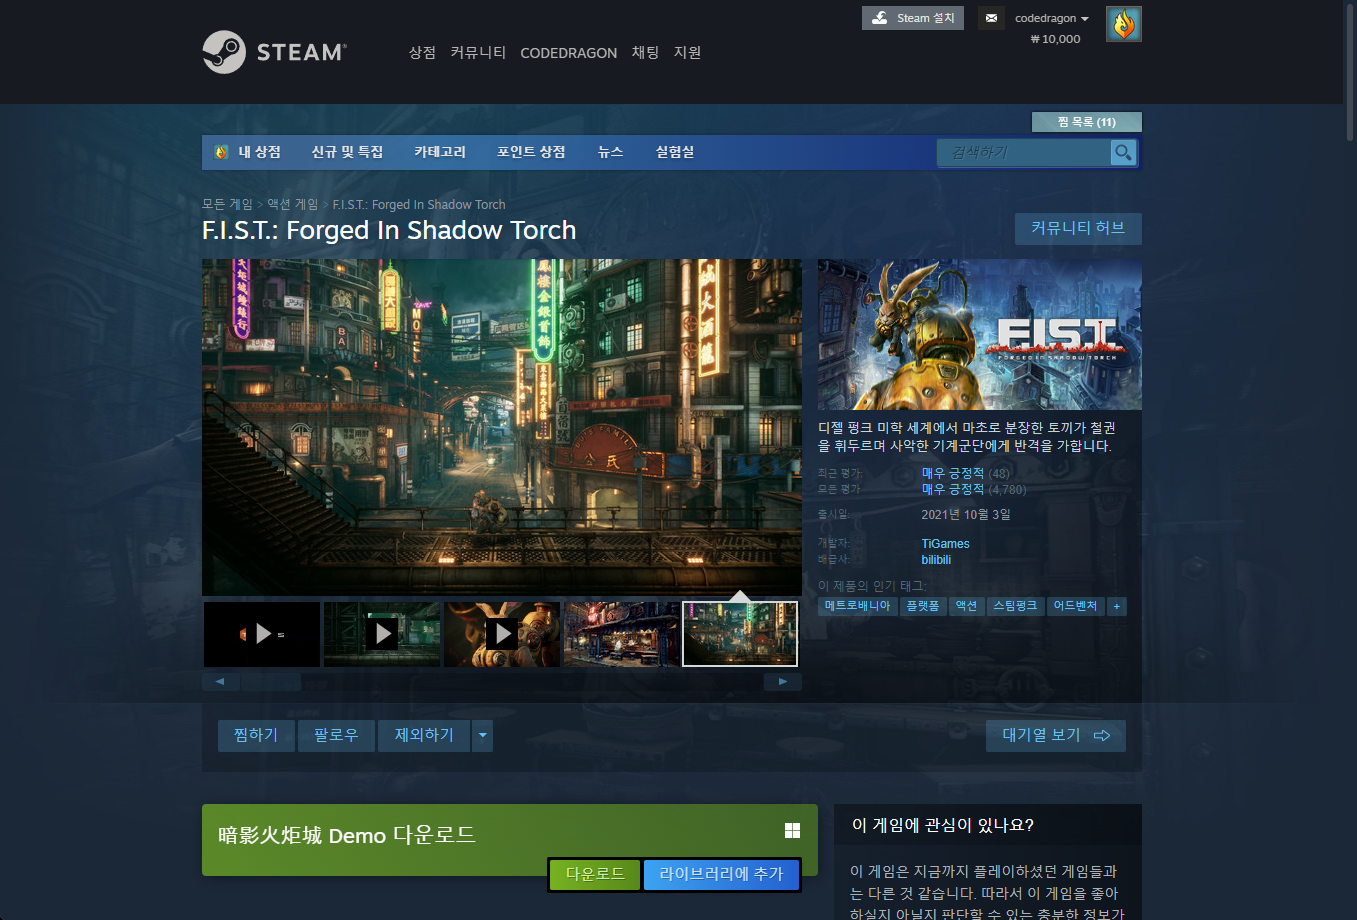Screen dimensions: 1357x920
Task: Open the 찜 목록 (11) wishlist
Action: pos(1086,122)
